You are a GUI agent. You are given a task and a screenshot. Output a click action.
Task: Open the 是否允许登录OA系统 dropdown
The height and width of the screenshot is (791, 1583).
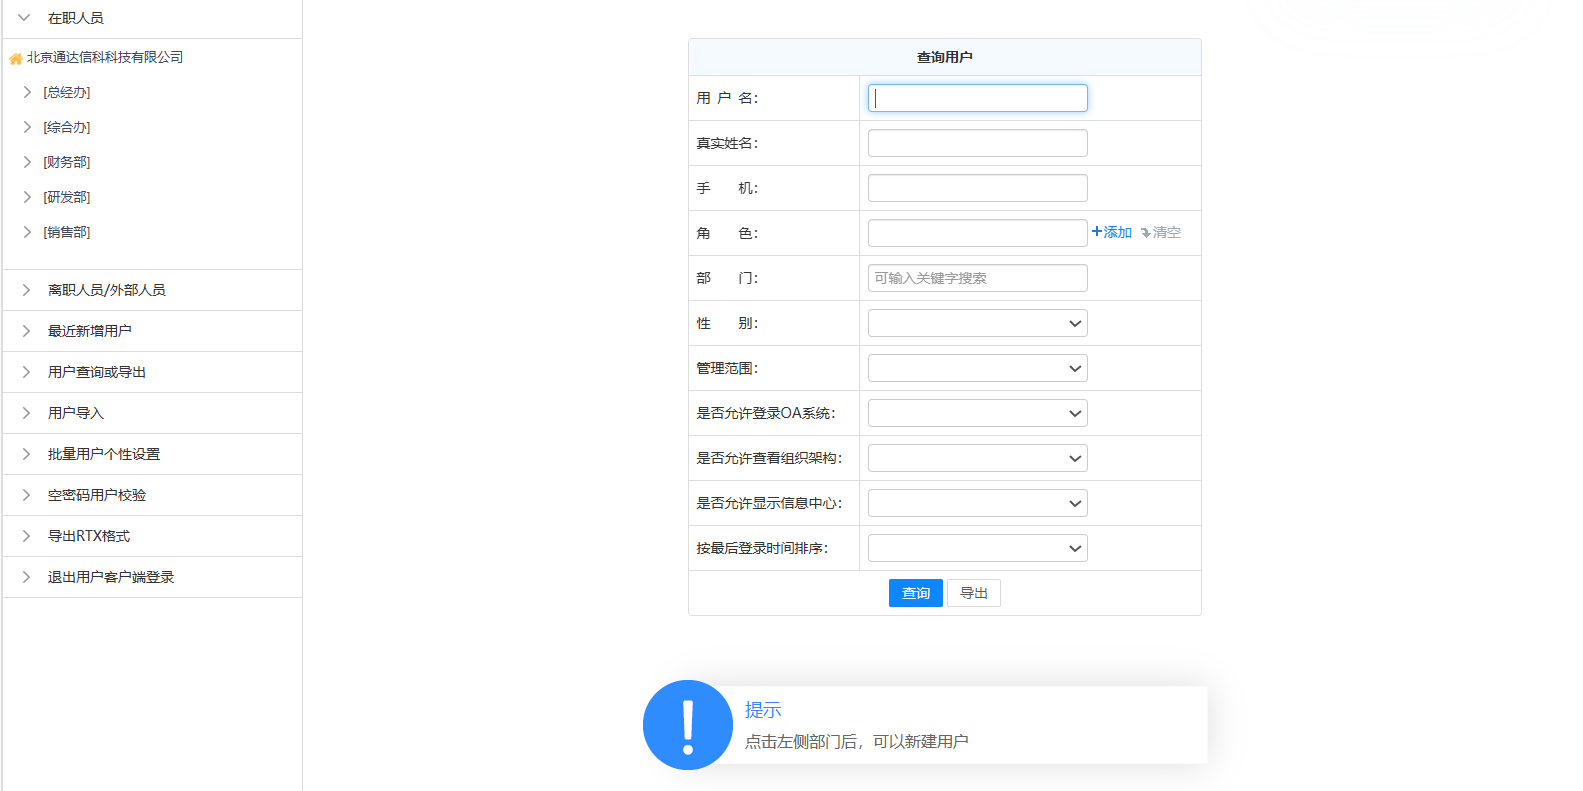[977, 413]
